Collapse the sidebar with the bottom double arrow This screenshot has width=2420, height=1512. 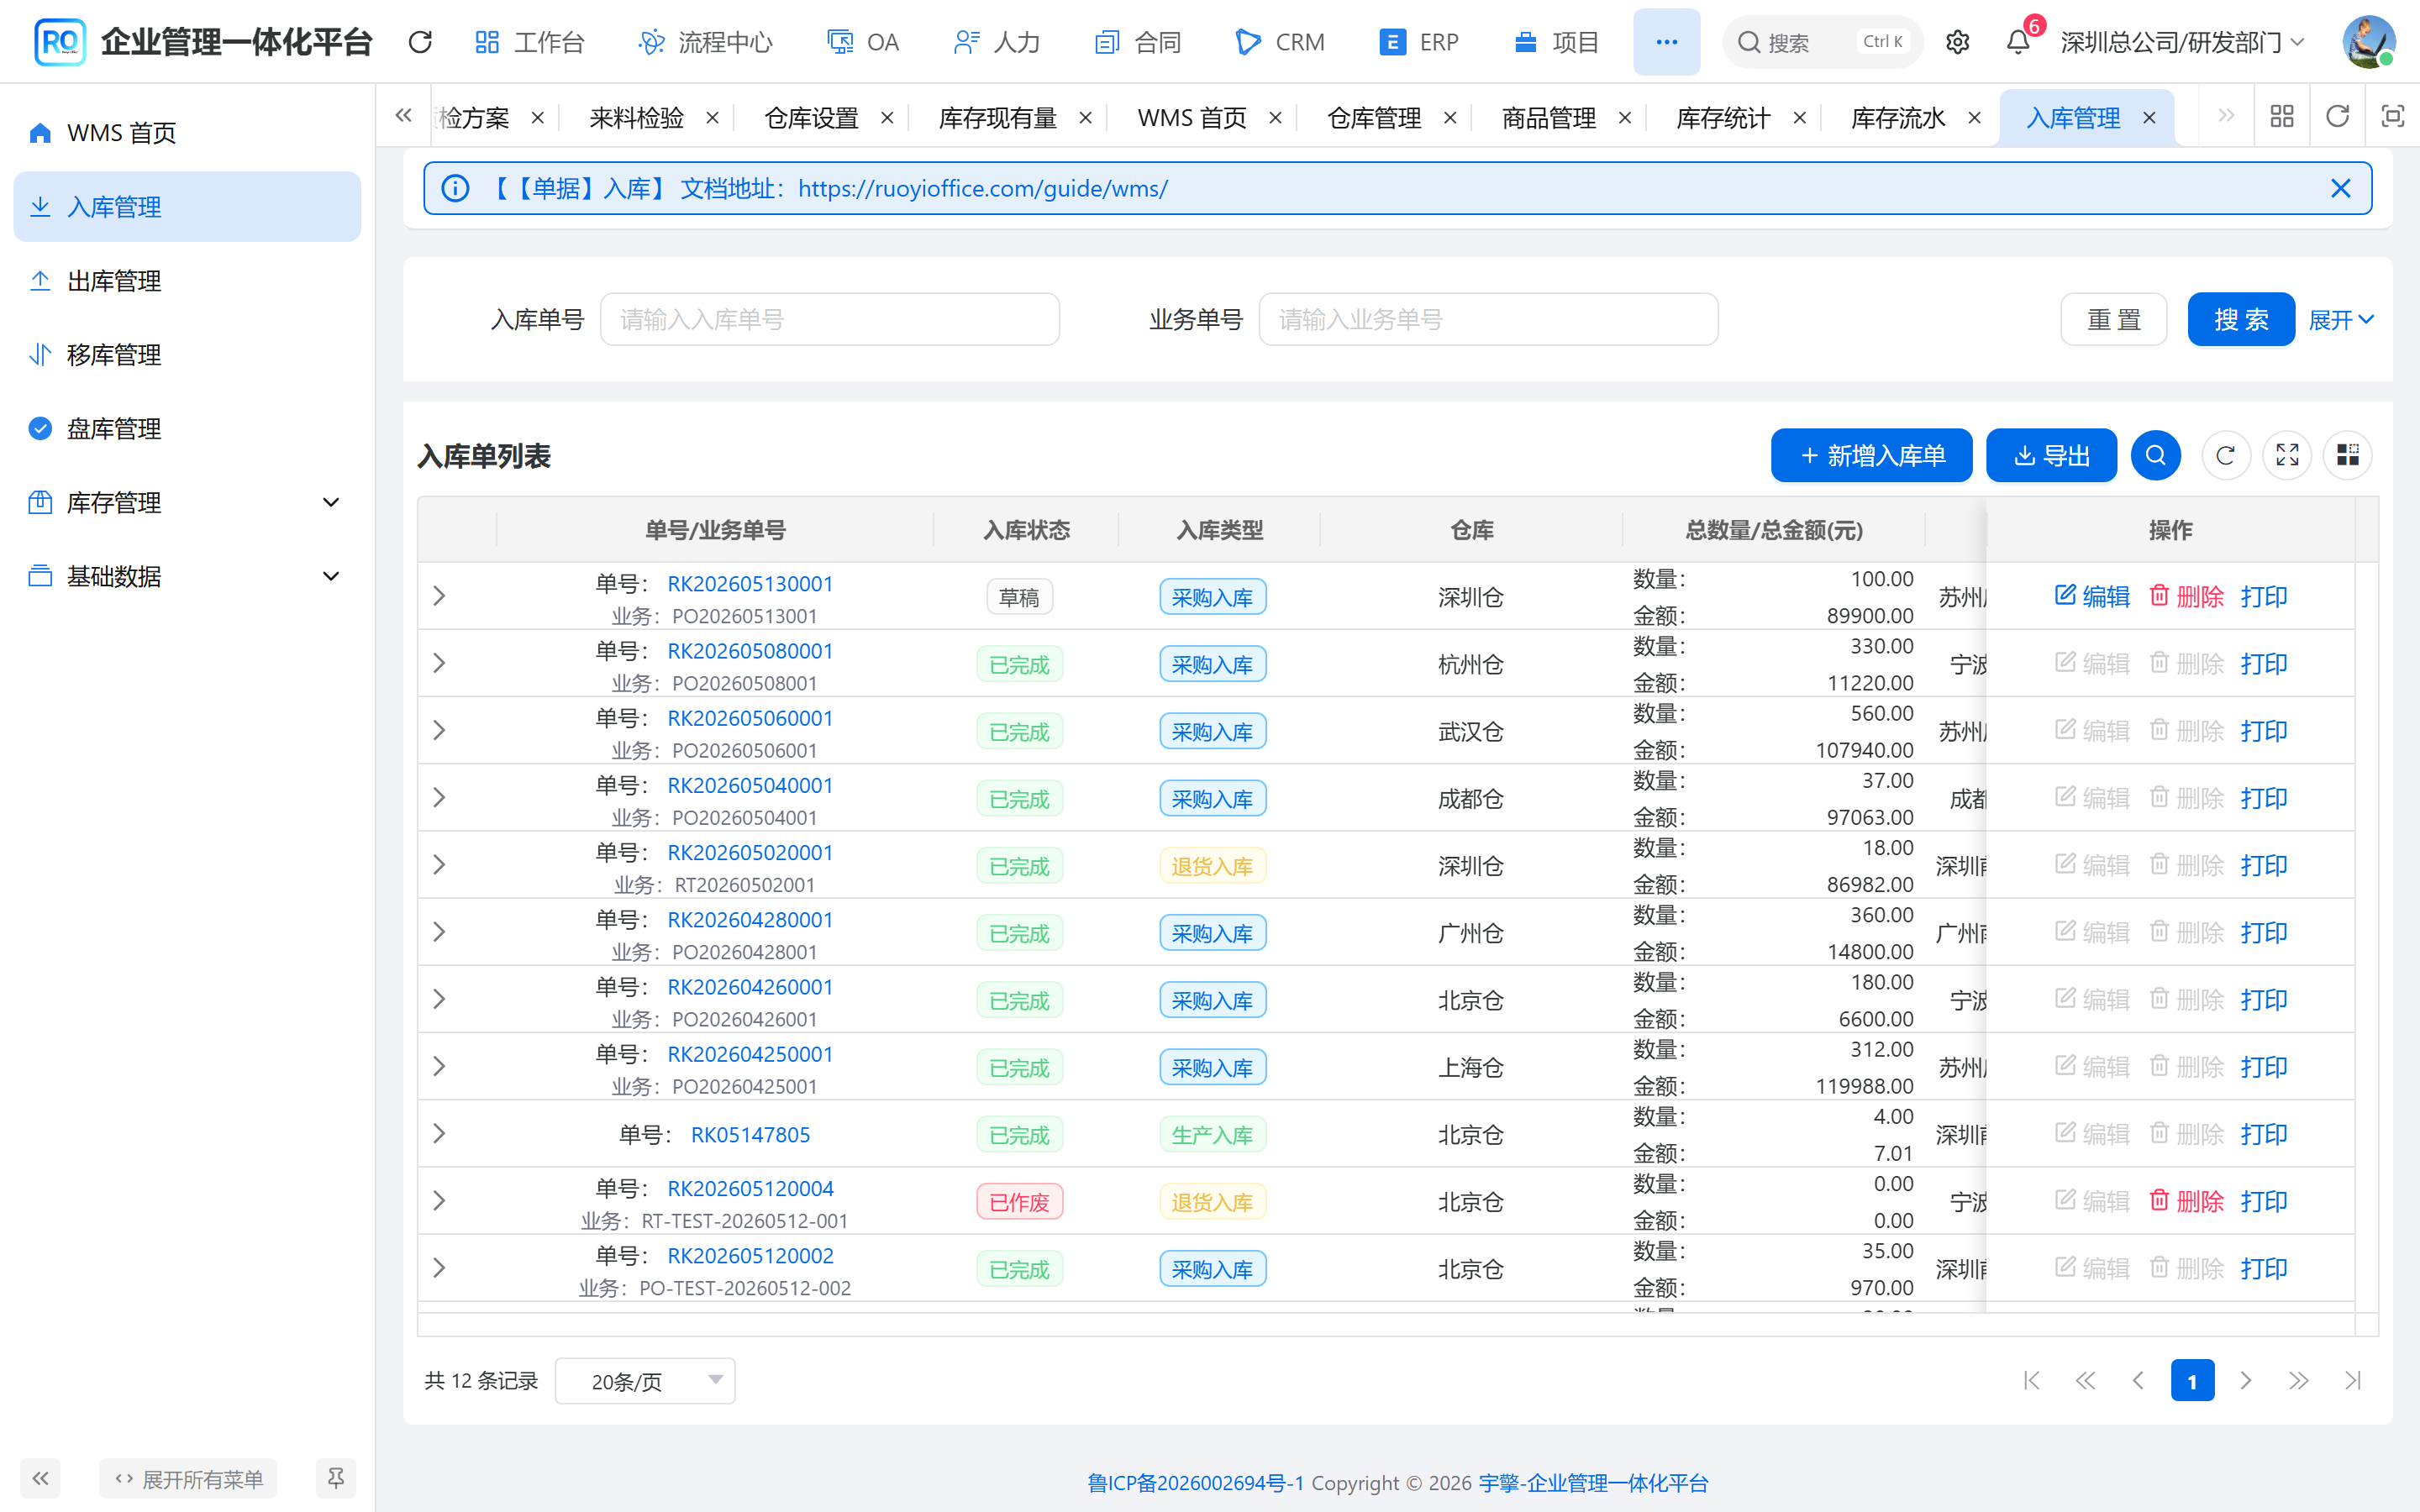pyautogui.click(x=41, y=1478)
